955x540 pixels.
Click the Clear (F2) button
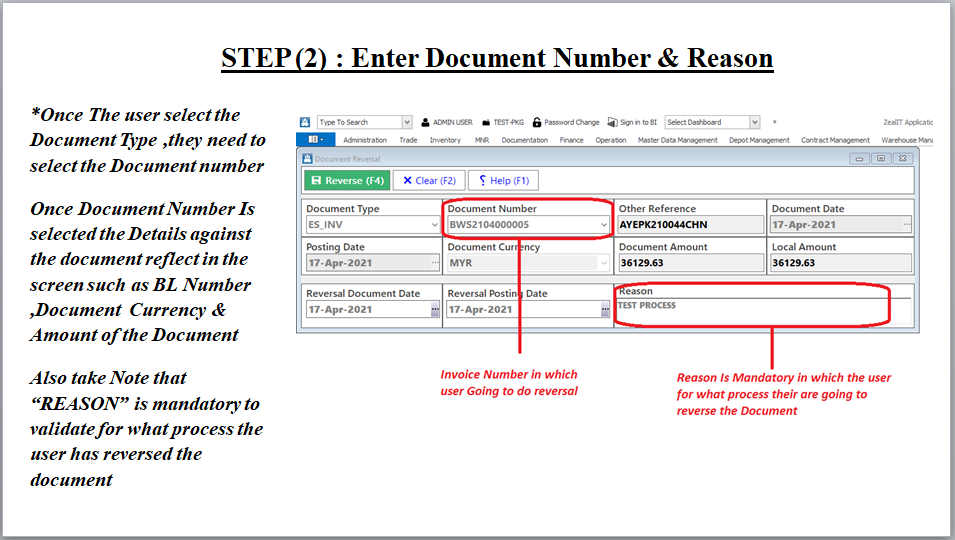pyautogui.click(x=429, y=181)
